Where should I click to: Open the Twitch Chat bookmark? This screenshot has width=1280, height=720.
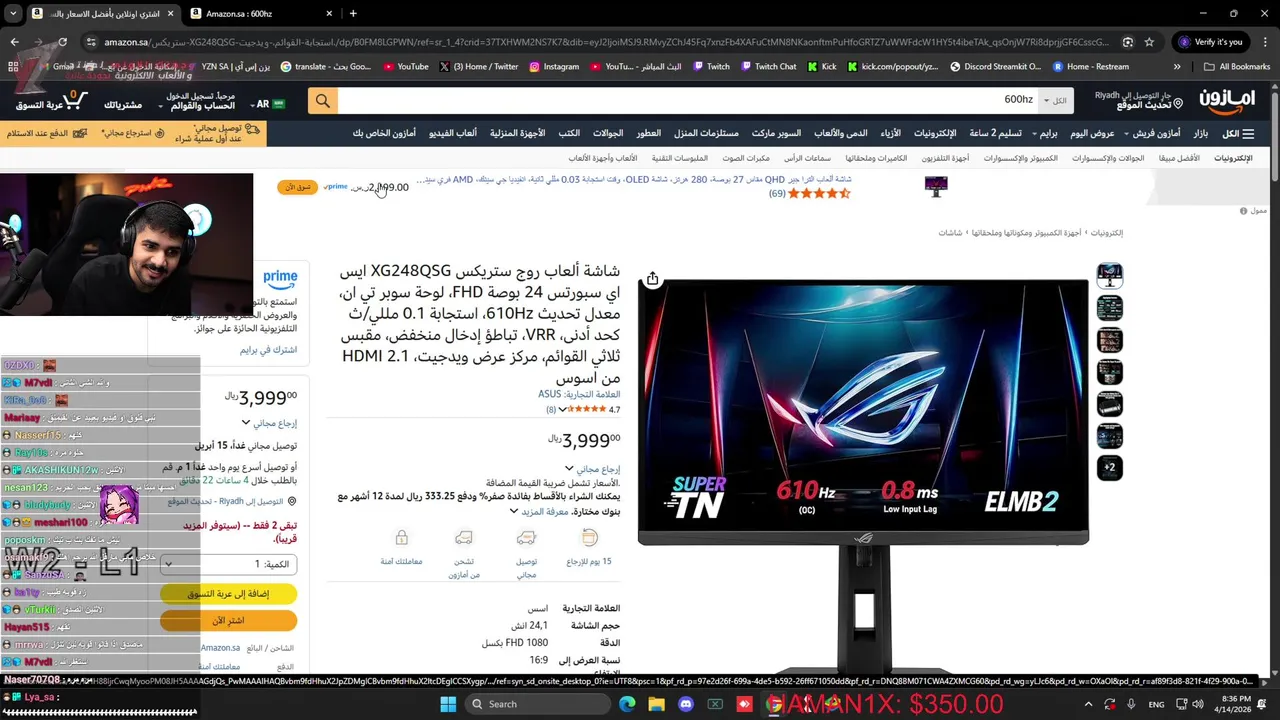(x=768, y=66)
